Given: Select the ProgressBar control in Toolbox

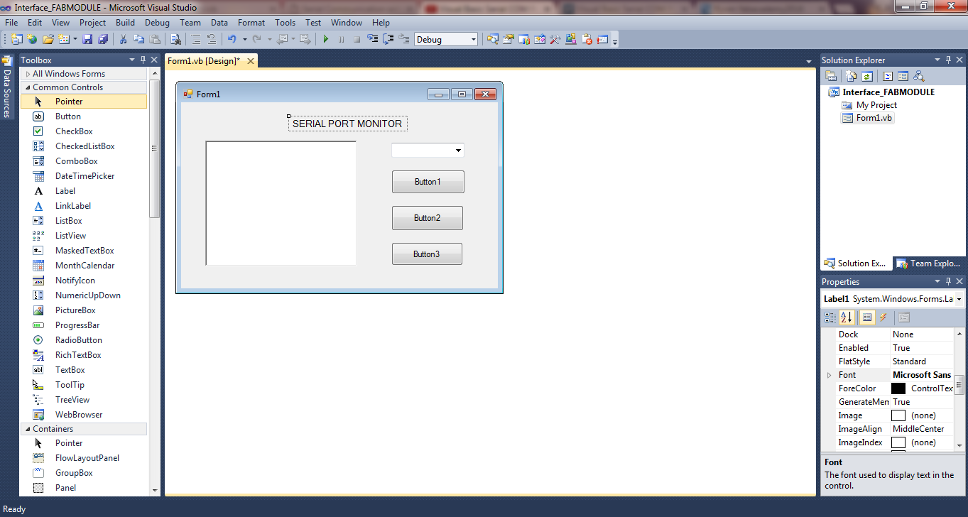Looking at the screenshot, I should 83,325.
